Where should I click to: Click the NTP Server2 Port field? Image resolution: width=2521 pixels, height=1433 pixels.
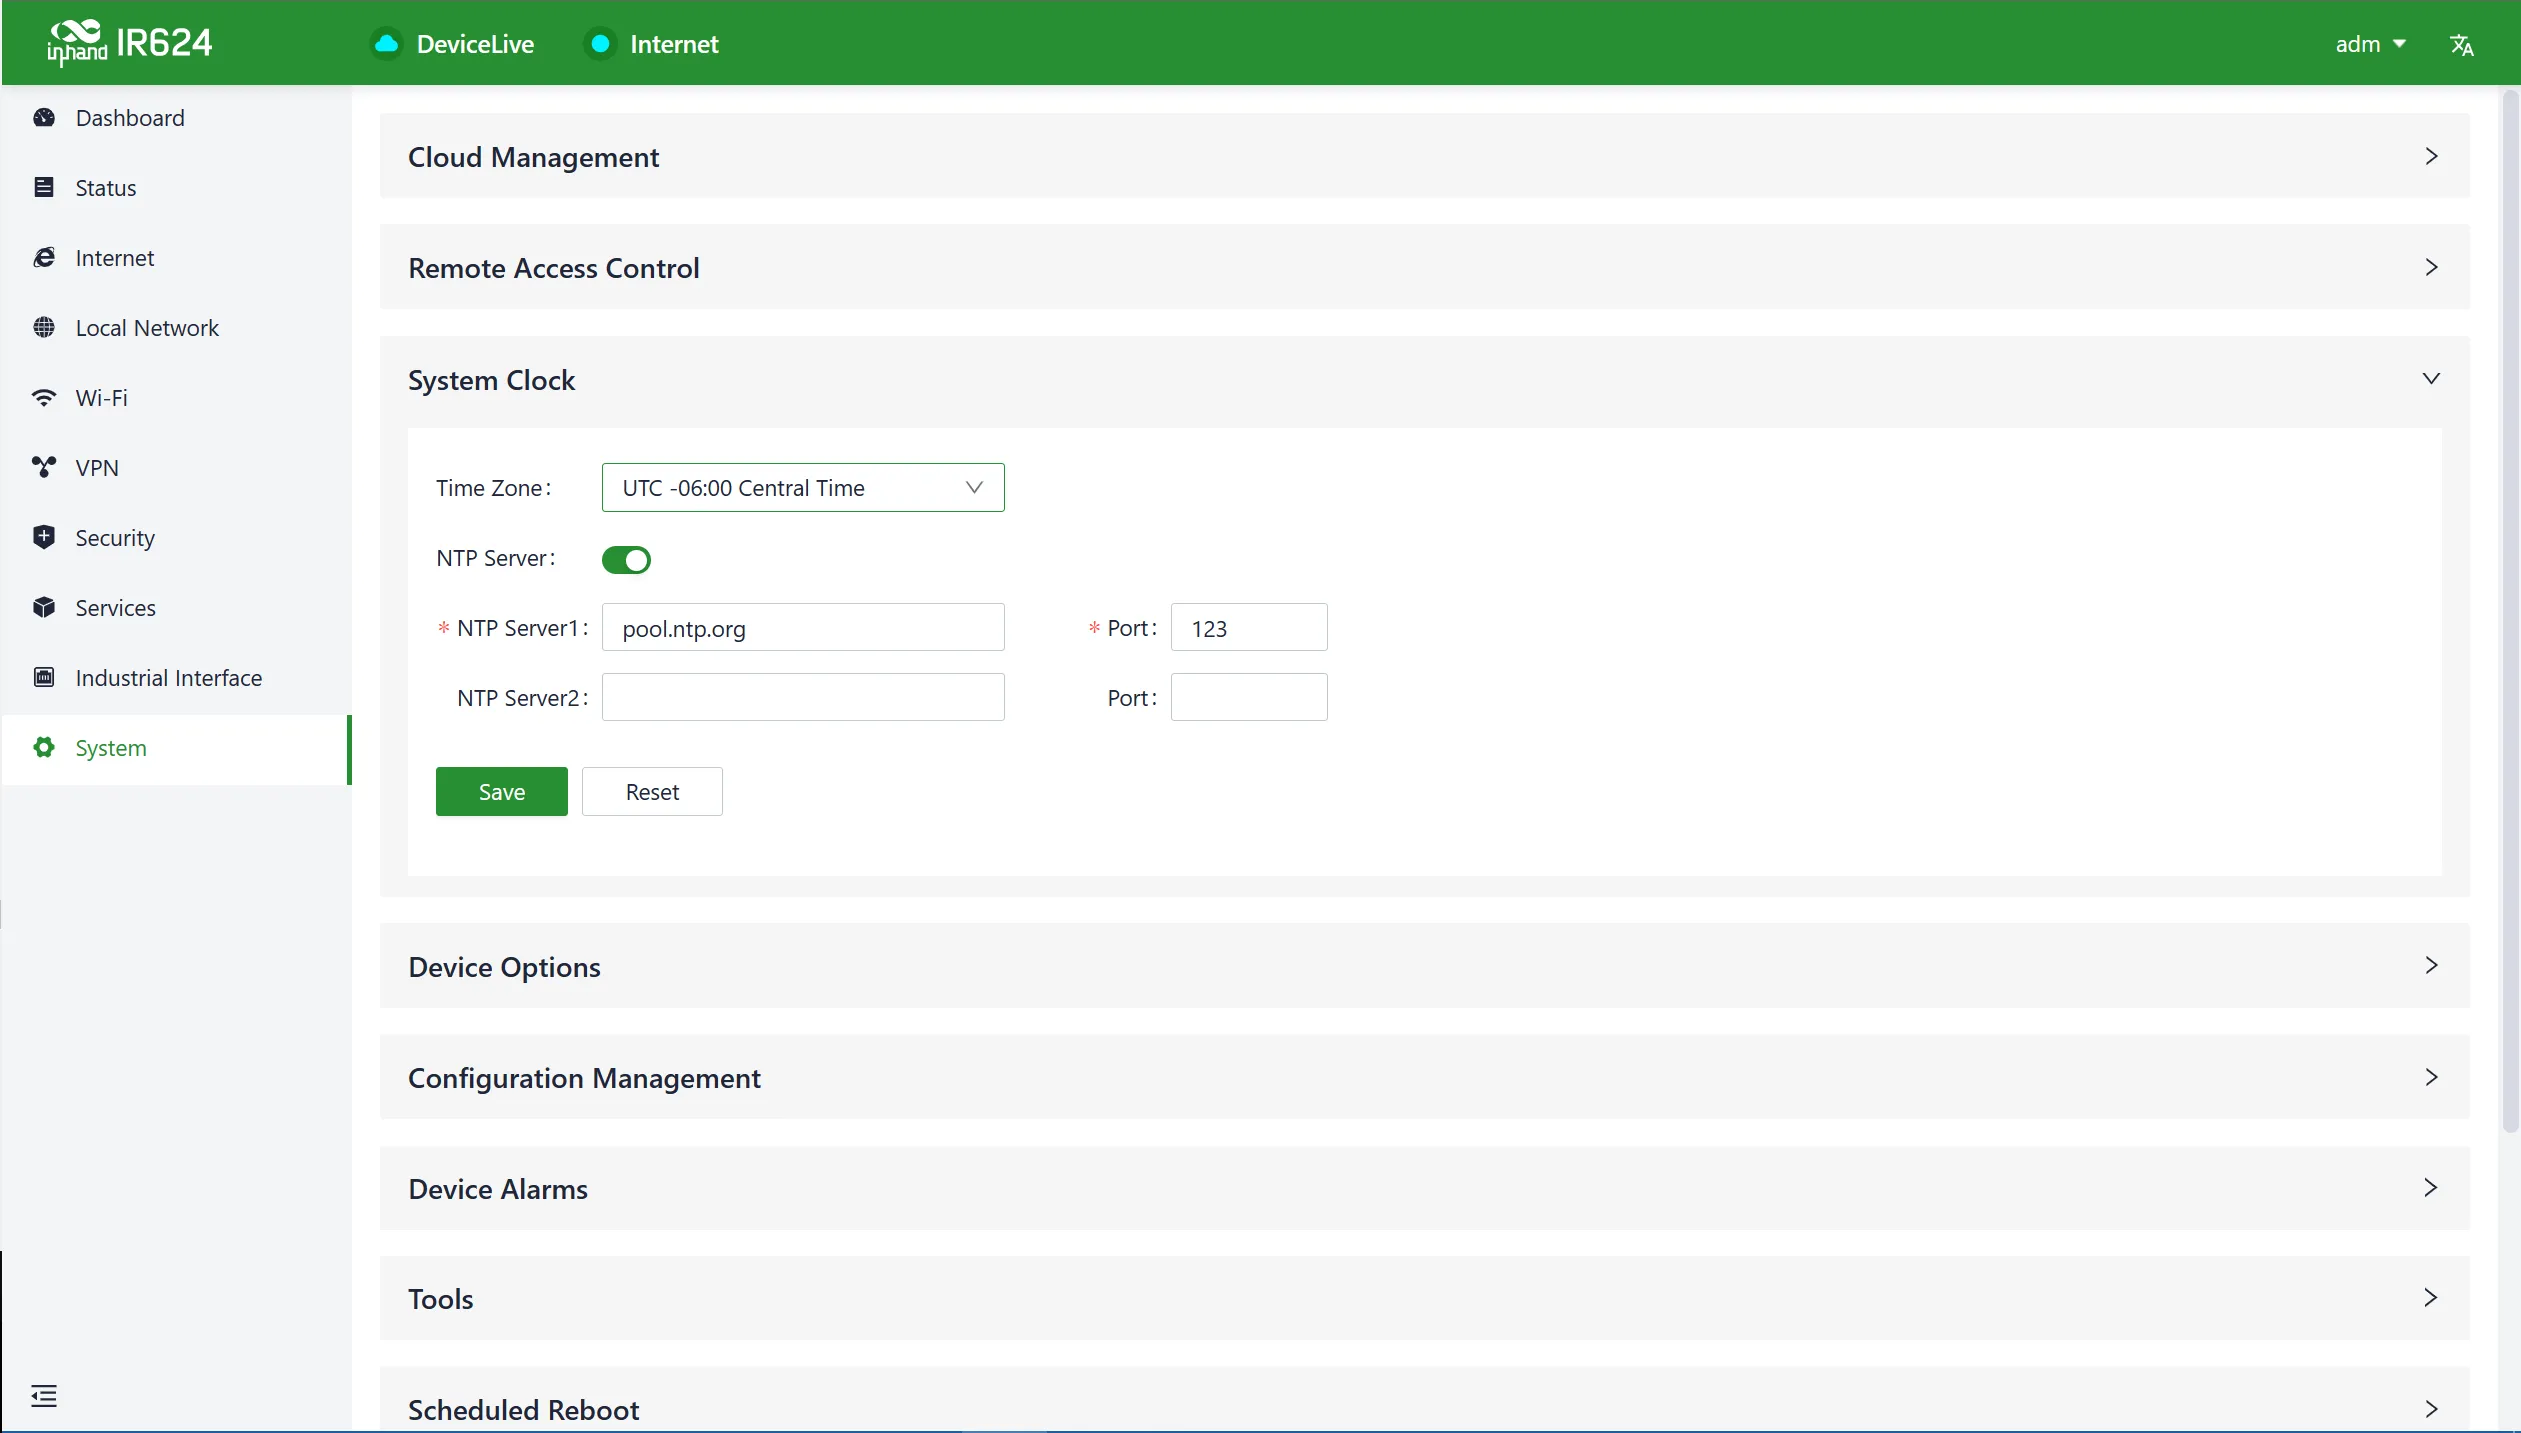tap(1249, 698)
